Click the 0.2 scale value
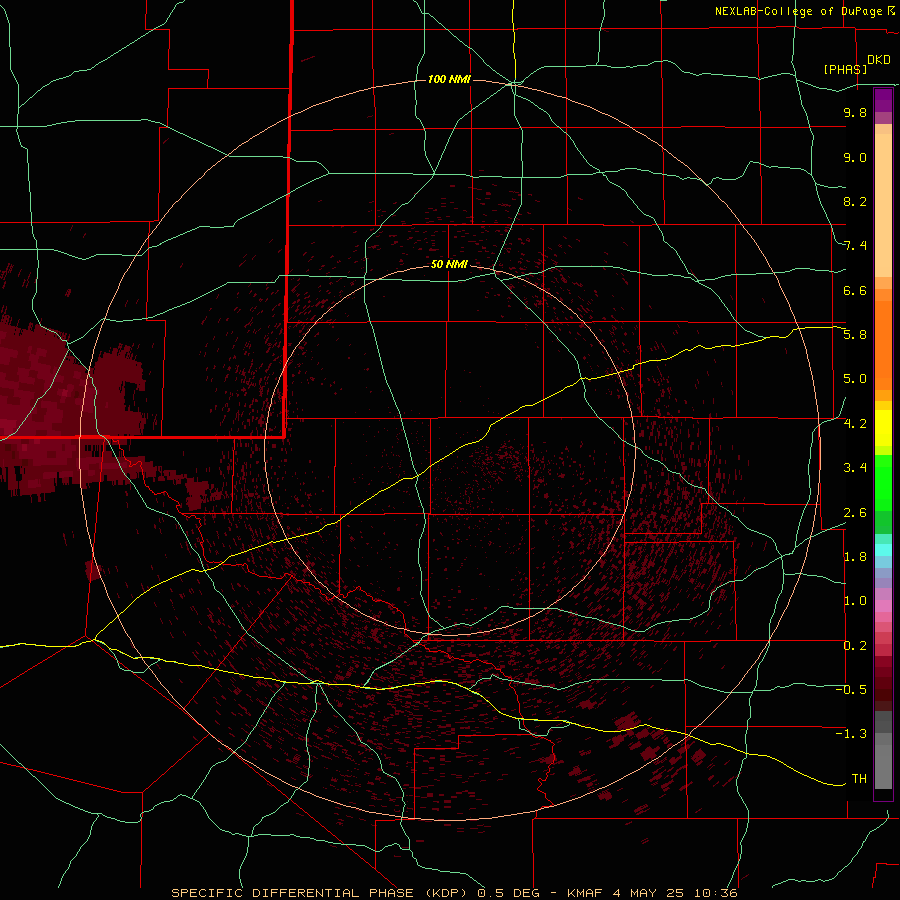Image resolution: width=900 pixels, height=900 pixels. [x=855, y=646]
